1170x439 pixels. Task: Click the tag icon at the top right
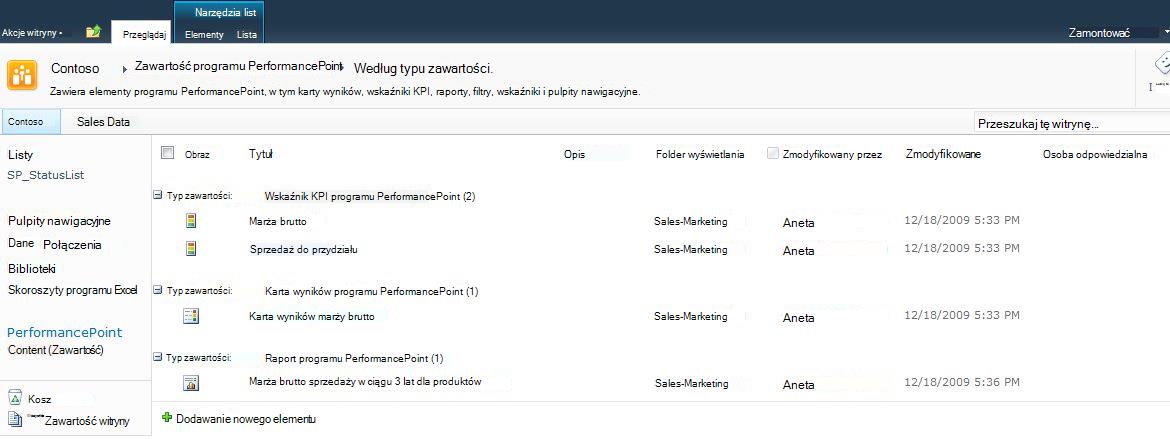tap(1161, 62)
